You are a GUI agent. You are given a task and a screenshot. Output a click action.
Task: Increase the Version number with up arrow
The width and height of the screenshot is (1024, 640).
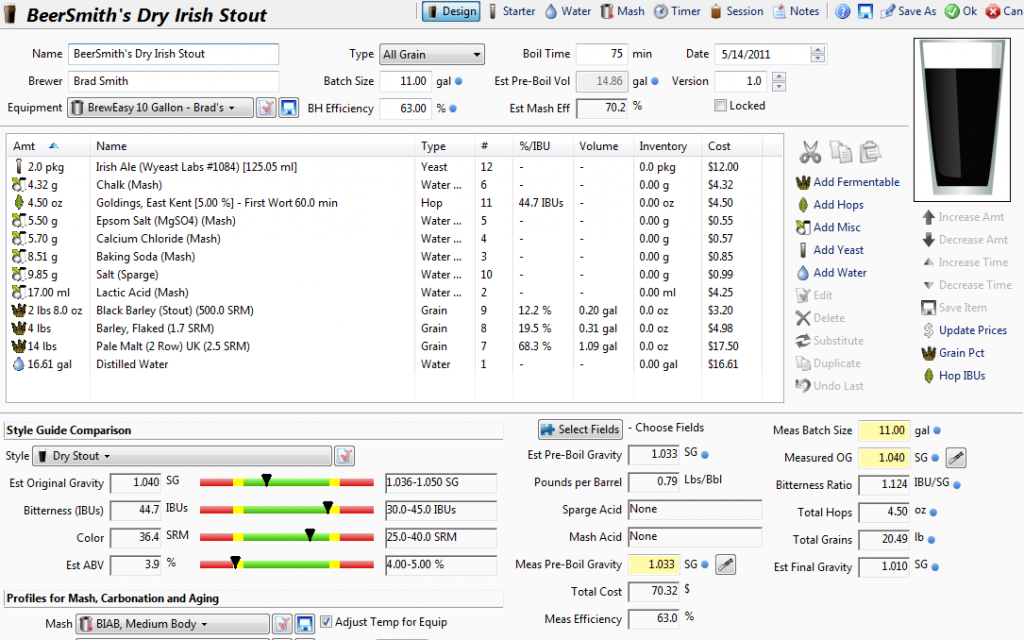[x=779, y=76]
